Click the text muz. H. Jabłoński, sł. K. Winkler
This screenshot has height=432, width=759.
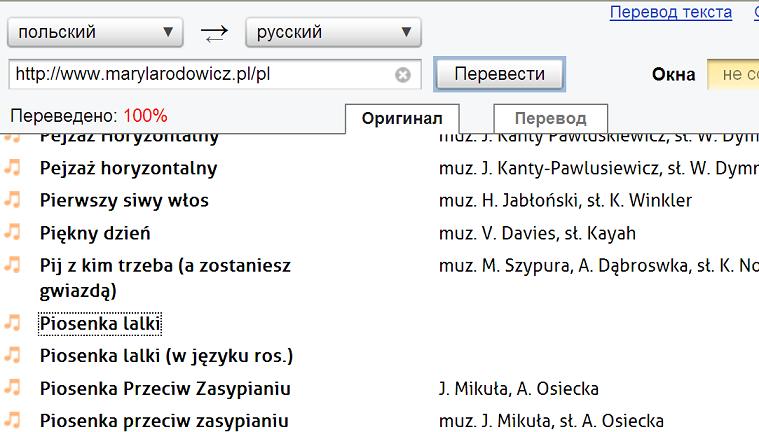tap(565, 201)
